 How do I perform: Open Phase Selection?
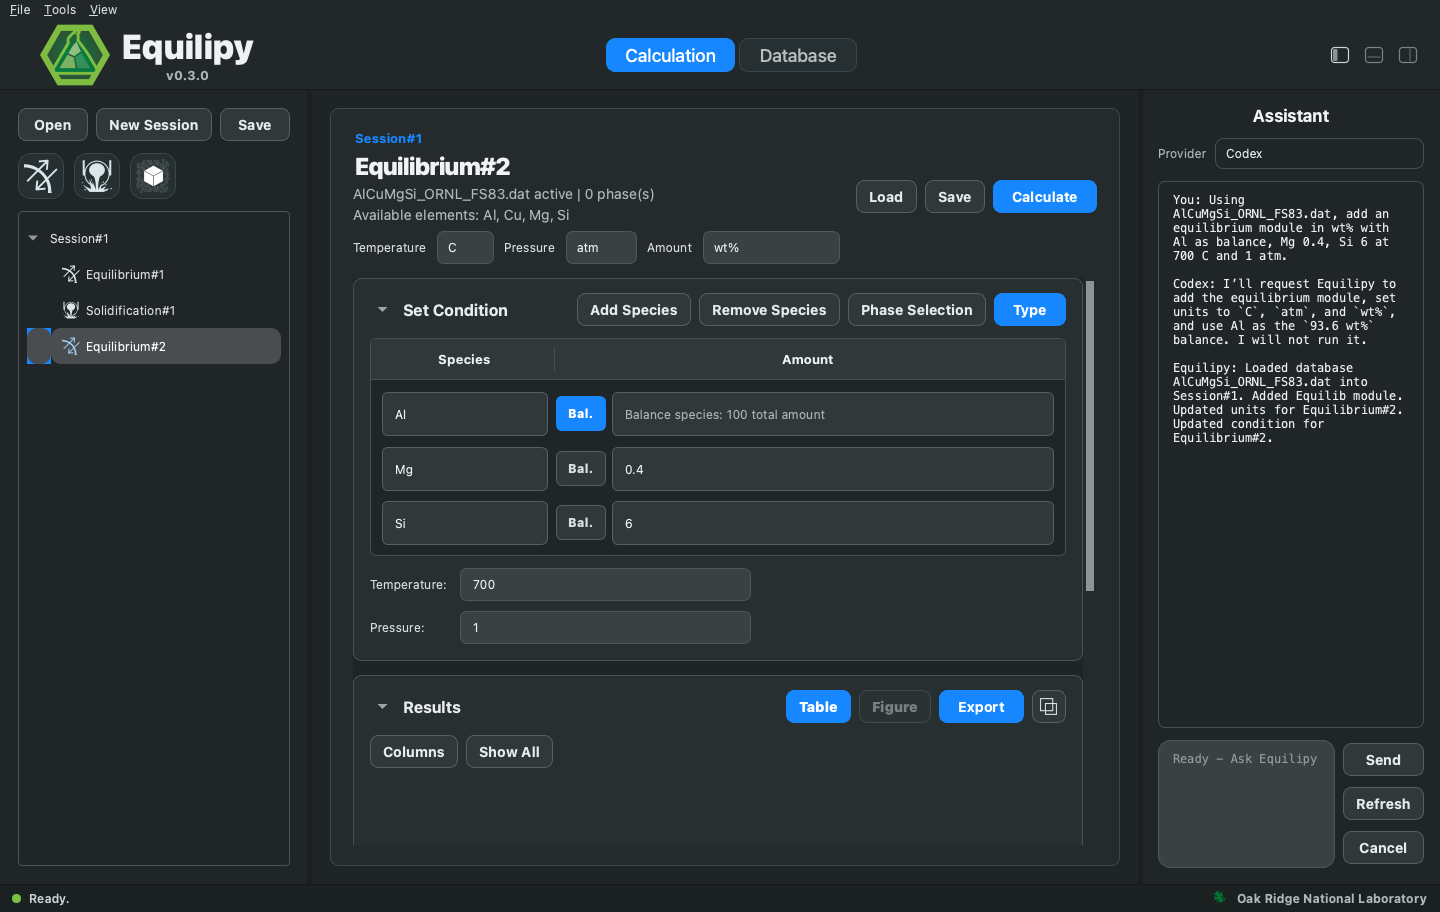(x=917, y=310)
